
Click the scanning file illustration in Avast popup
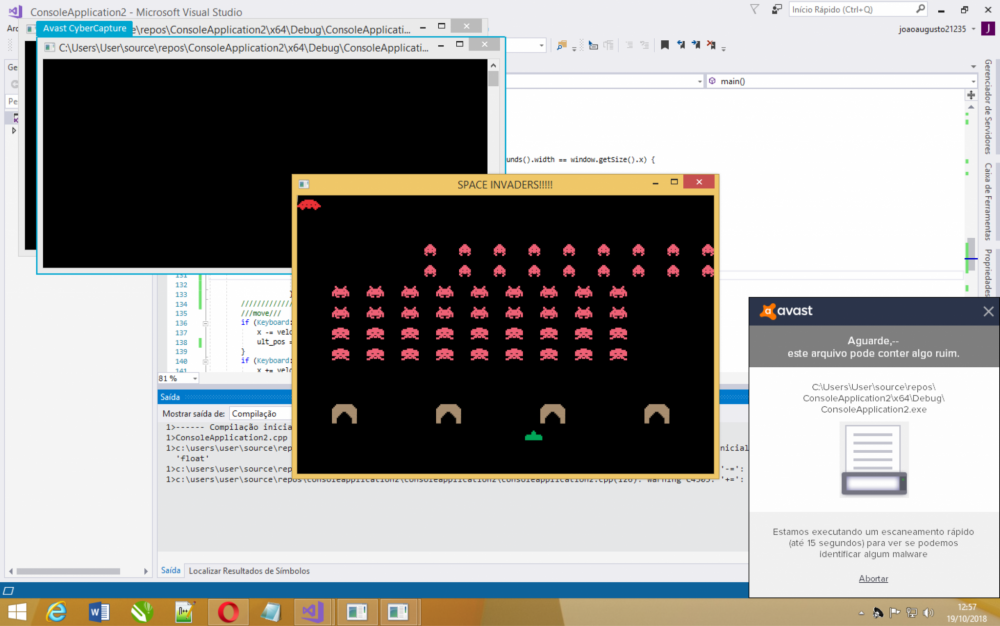[874, 460]
